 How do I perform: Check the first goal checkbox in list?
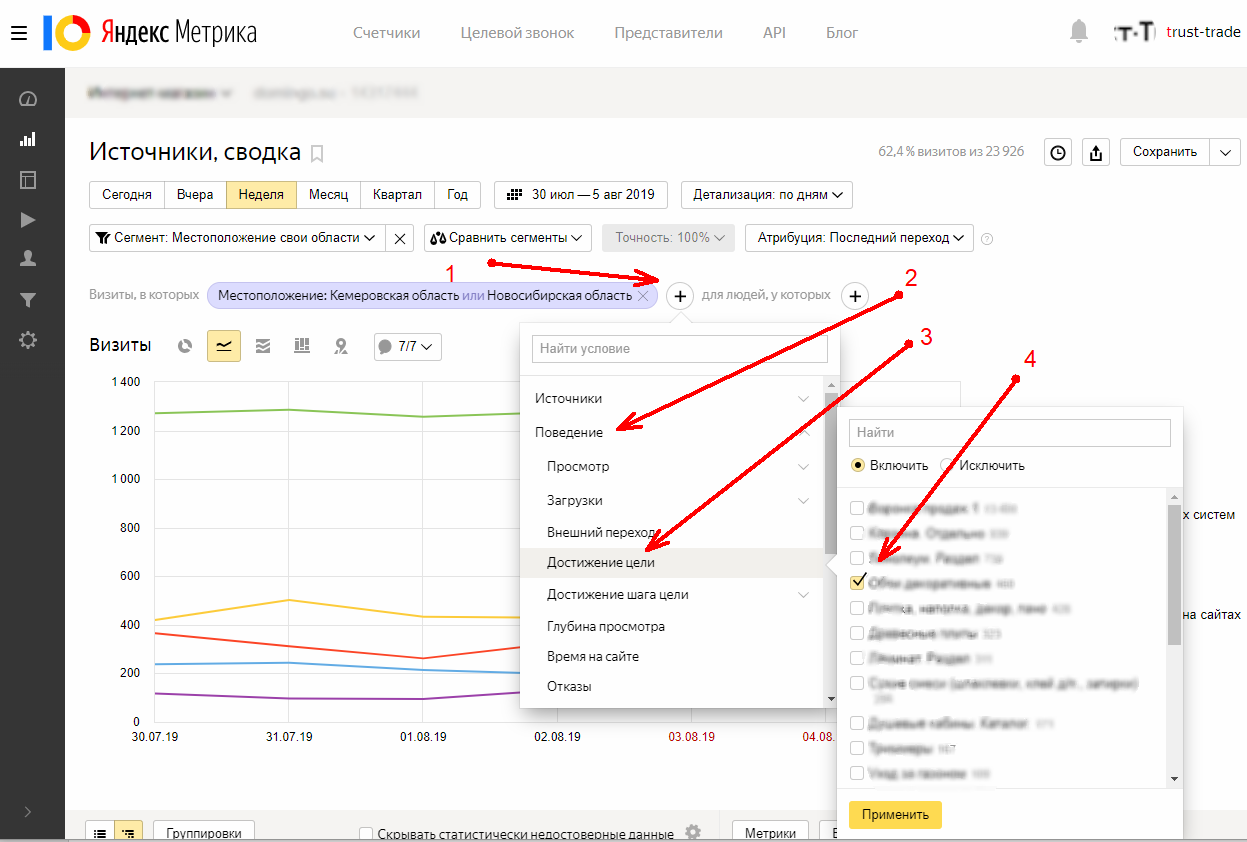coord(856,507)
